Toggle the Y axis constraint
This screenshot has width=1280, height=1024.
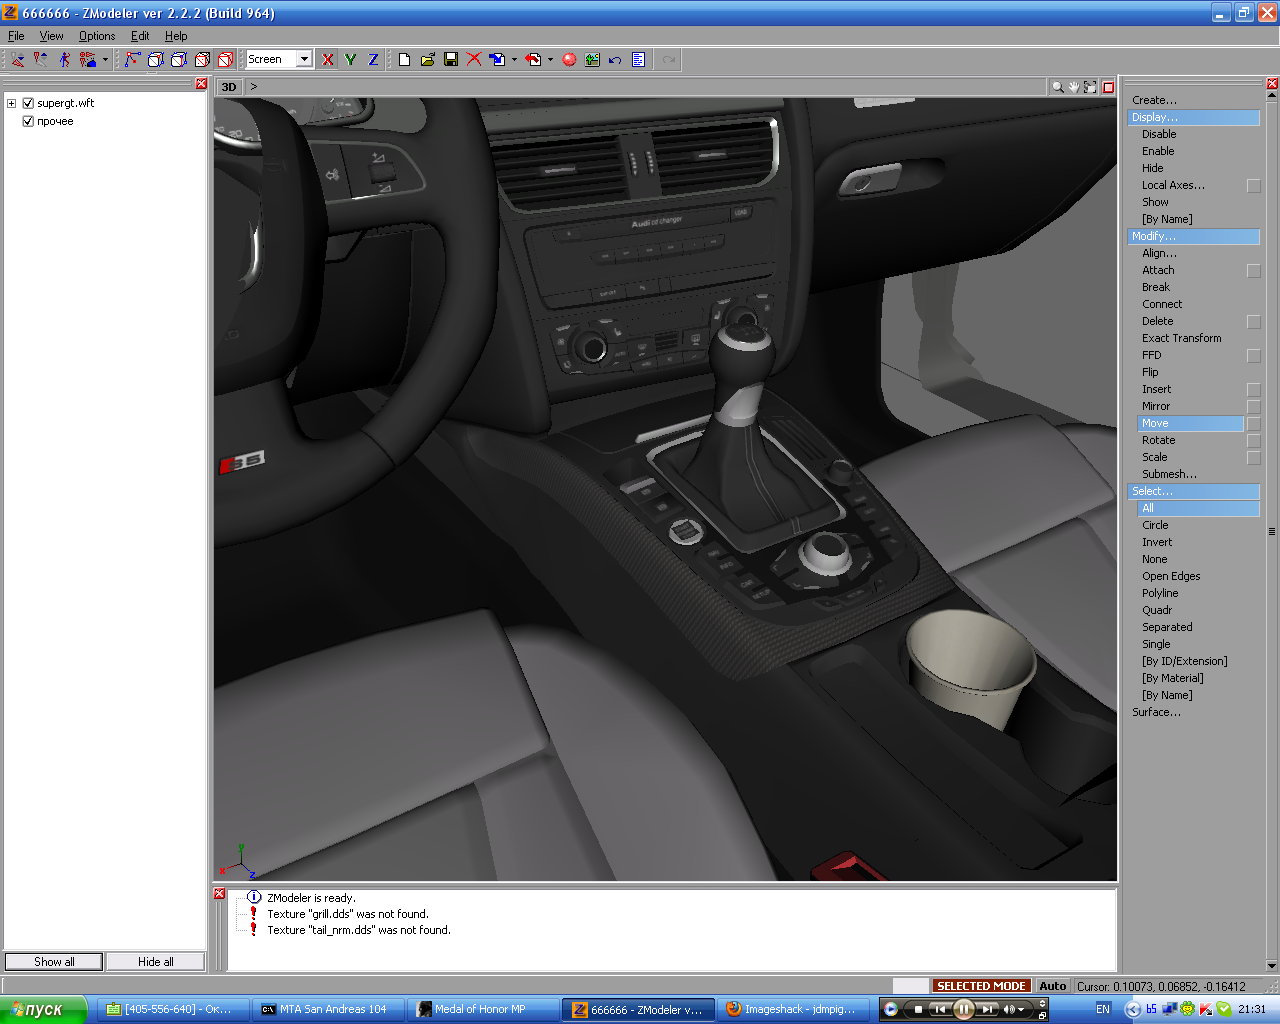click(x=350, y=60)
